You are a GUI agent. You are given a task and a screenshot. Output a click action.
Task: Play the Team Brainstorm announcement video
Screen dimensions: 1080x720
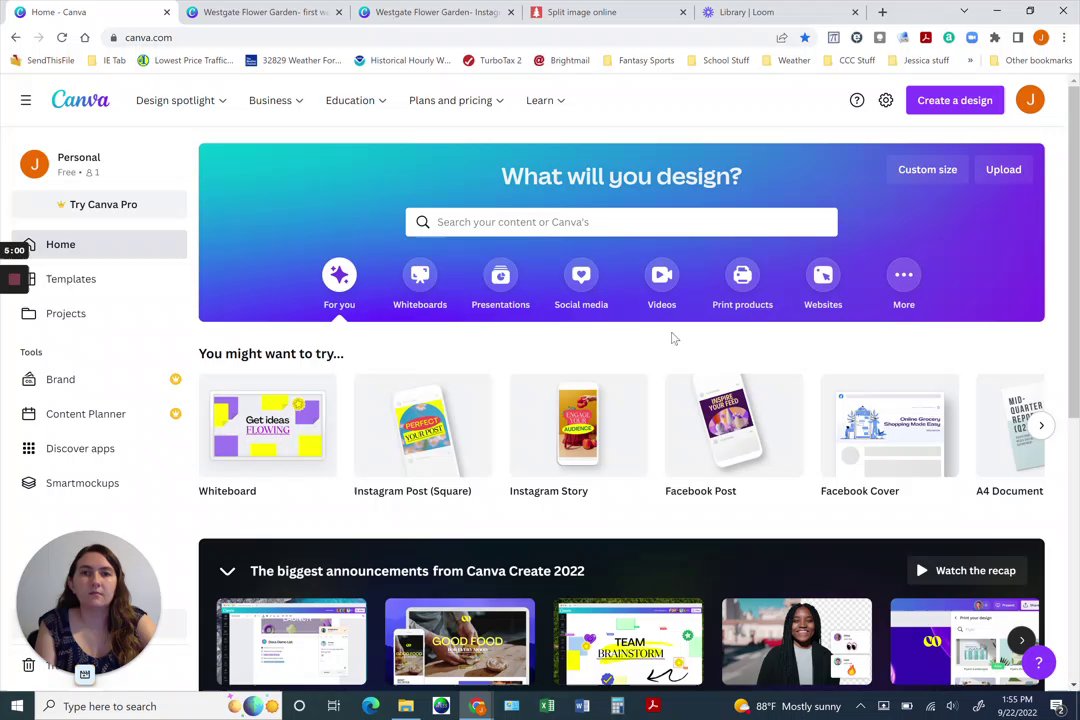click(628, 641)
